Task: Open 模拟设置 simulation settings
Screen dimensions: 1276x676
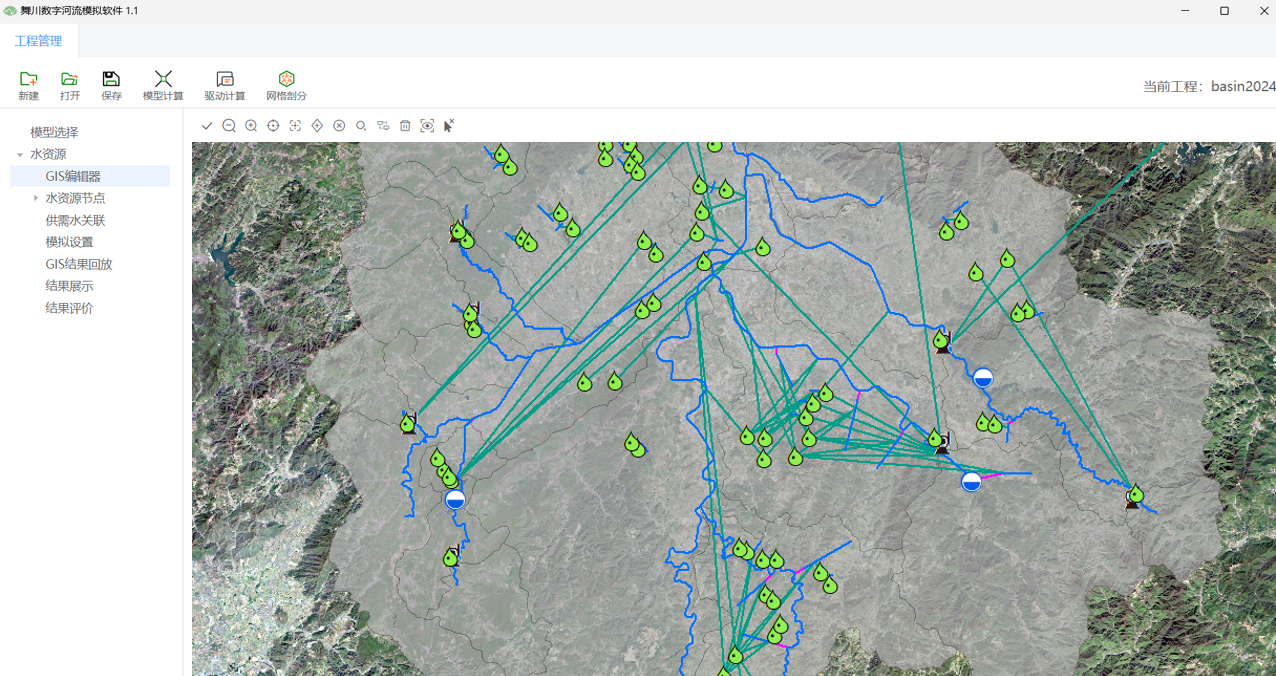Action: pyautogui.click(x=69, y=242)
